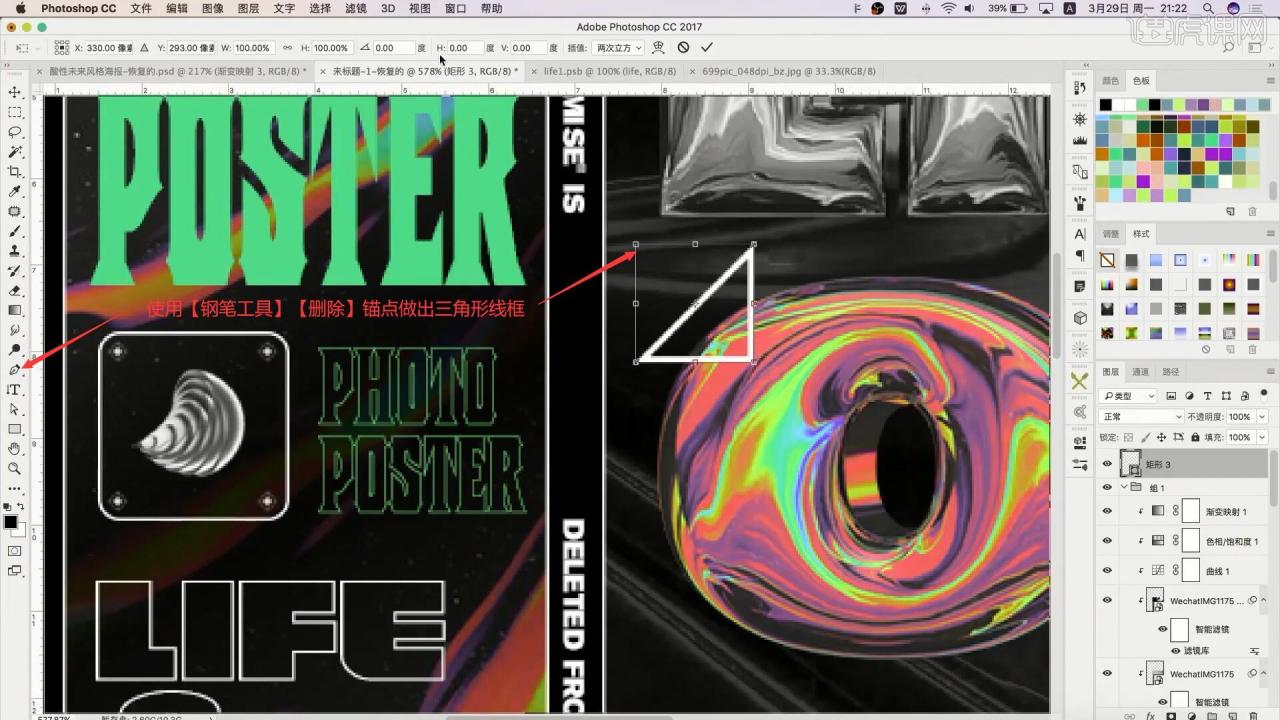This screenshot has height=720, width=1280.
Task: Select the Eraser tool
Action: point(14,290)
